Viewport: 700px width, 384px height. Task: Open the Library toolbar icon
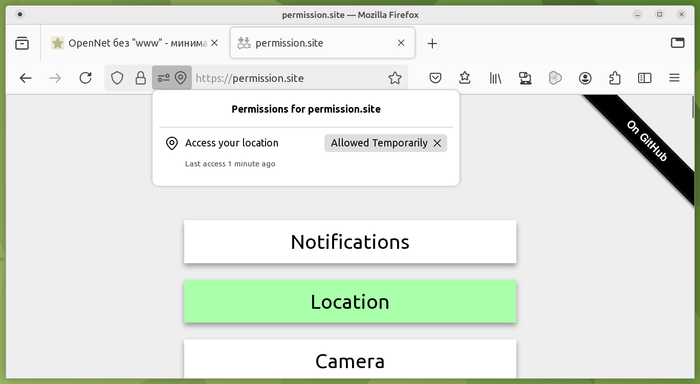495,78
